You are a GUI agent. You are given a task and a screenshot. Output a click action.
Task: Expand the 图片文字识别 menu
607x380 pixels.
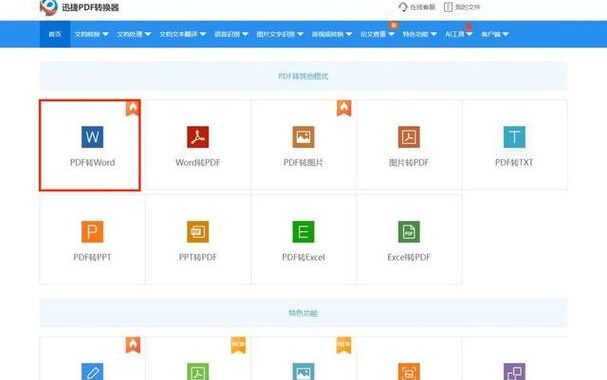280,34
